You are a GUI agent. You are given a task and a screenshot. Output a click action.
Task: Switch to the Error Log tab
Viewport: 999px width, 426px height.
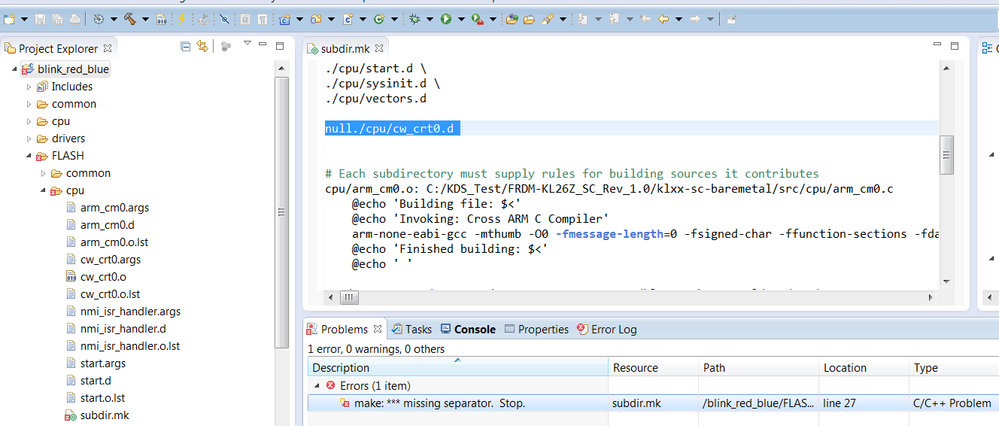607,329
